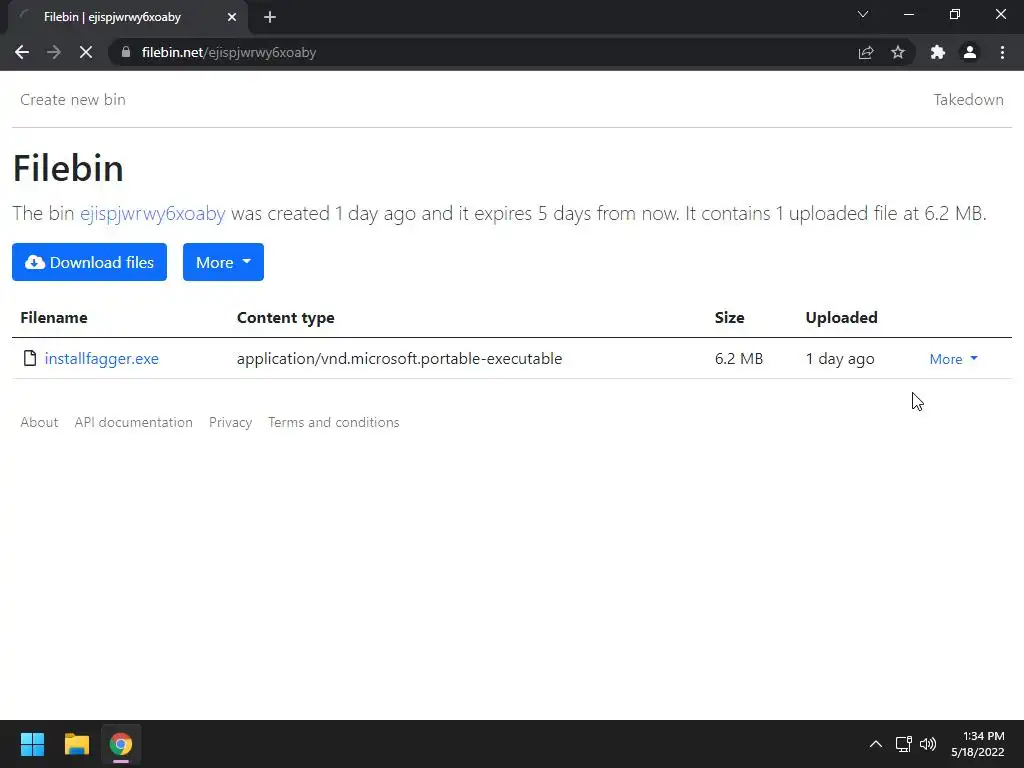Open Chrome three-dot menu

point(1002,52)
